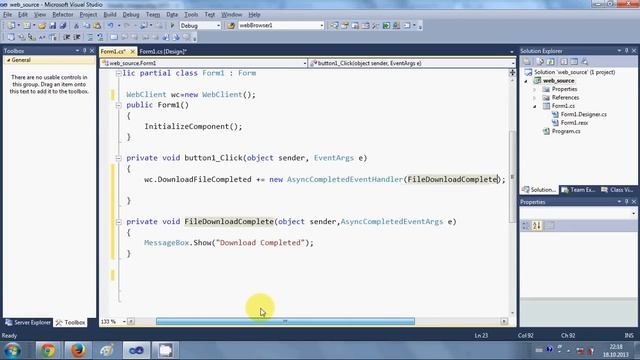This screenshot has width=640, height=360.
Task: Open the File menu
Action: 7,14
